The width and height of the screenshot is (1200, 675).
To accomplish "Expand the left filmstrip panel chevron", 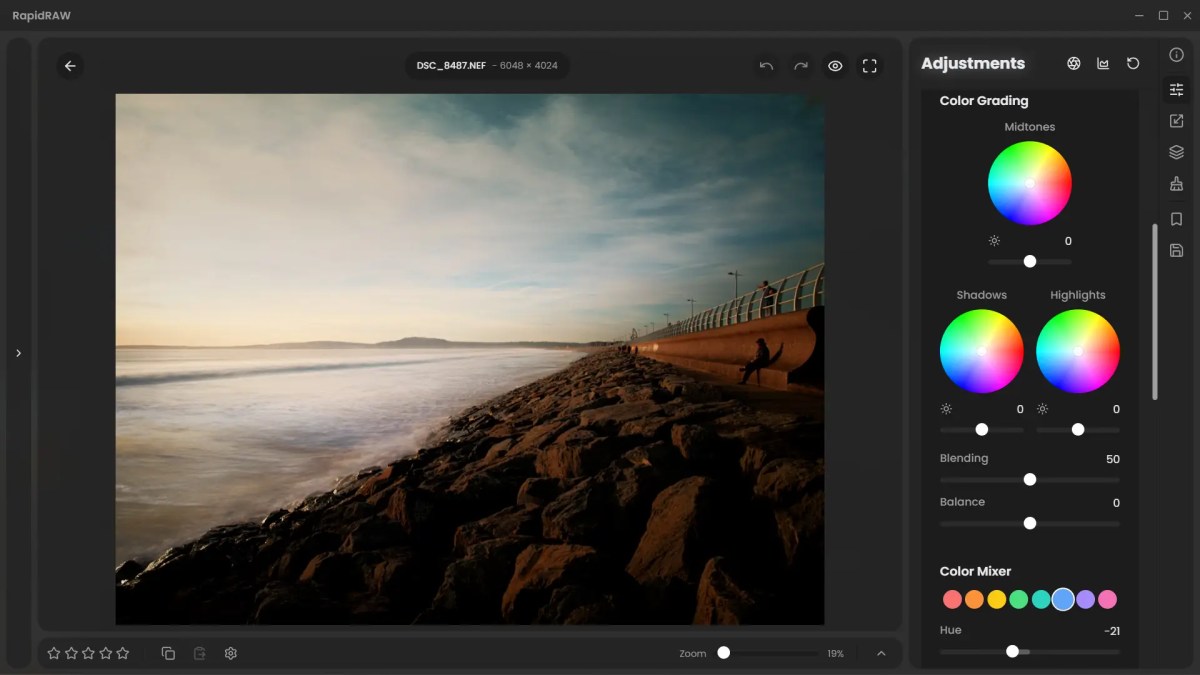I will (18, 352).
